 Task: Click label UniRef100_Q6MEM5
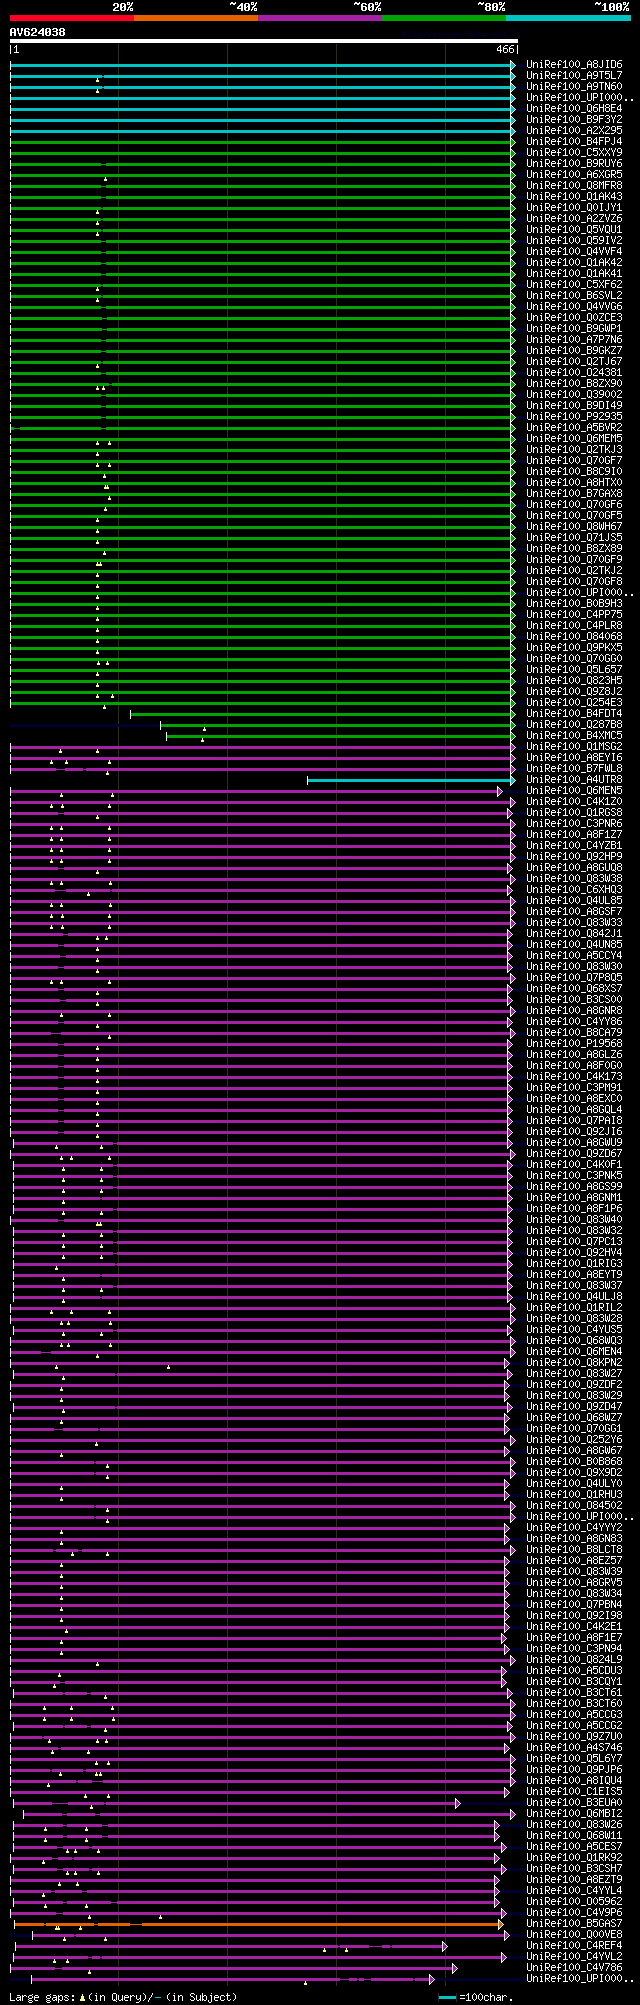(x=574, y=438)
